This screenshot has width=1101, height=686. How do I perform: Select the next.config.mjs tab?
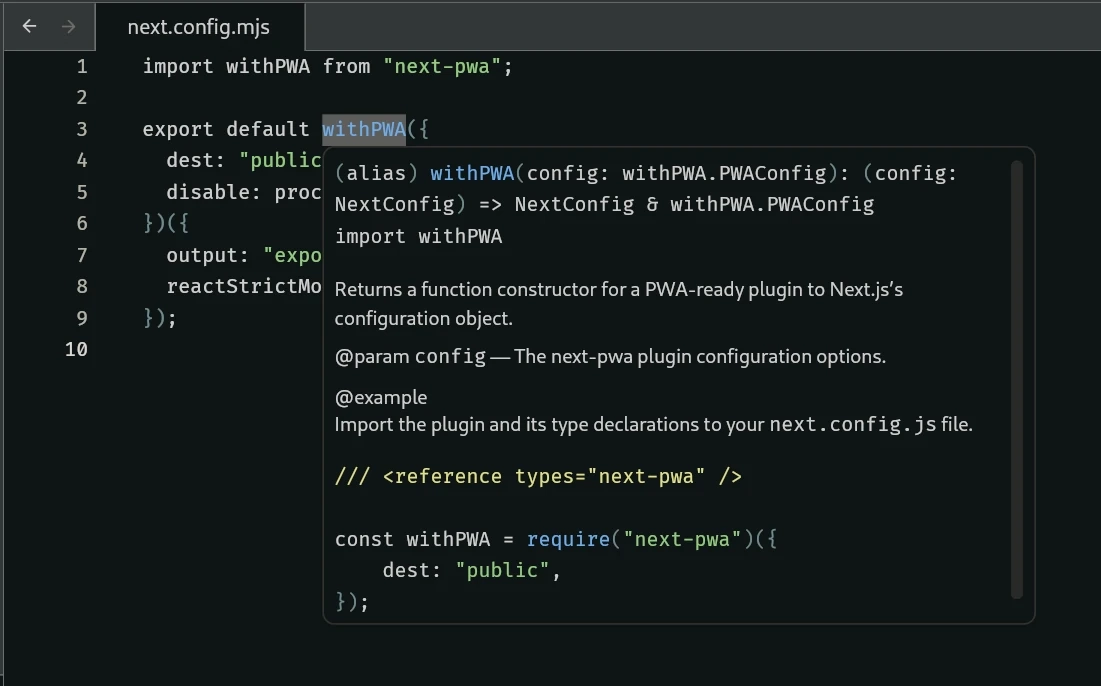(x=198, y=27)
